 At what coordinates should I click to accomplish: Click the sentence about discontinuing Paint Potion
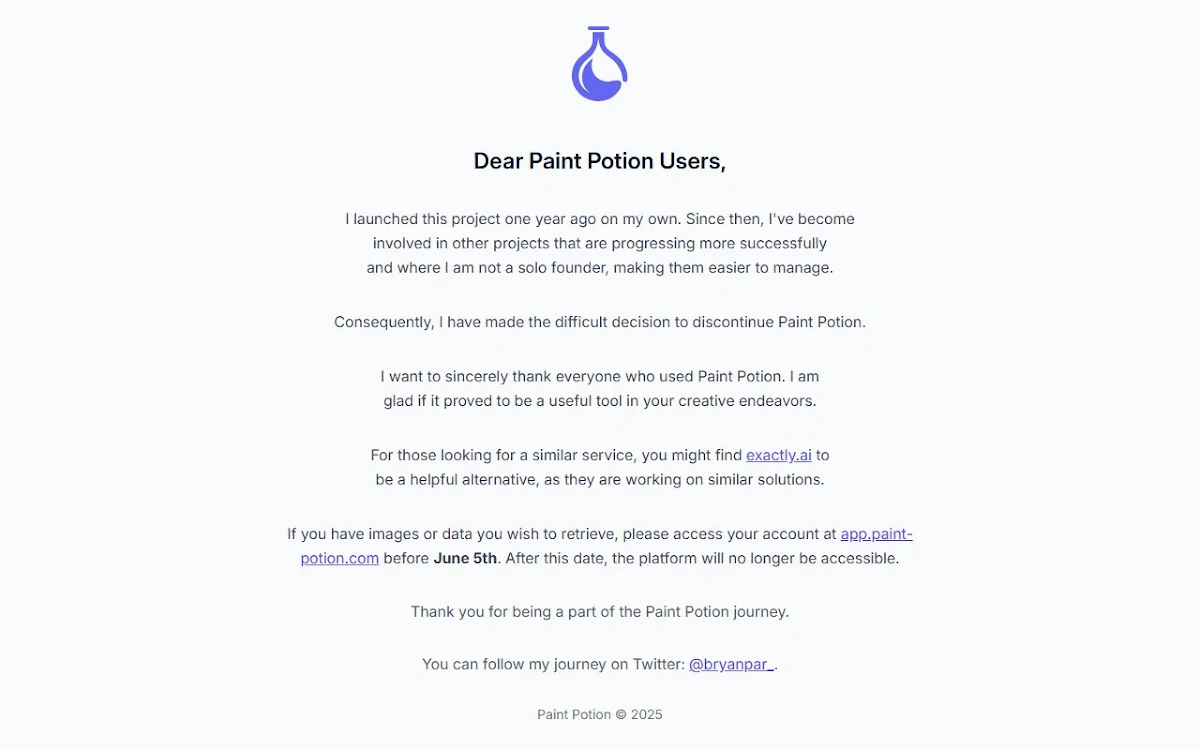tap(600, 322)
